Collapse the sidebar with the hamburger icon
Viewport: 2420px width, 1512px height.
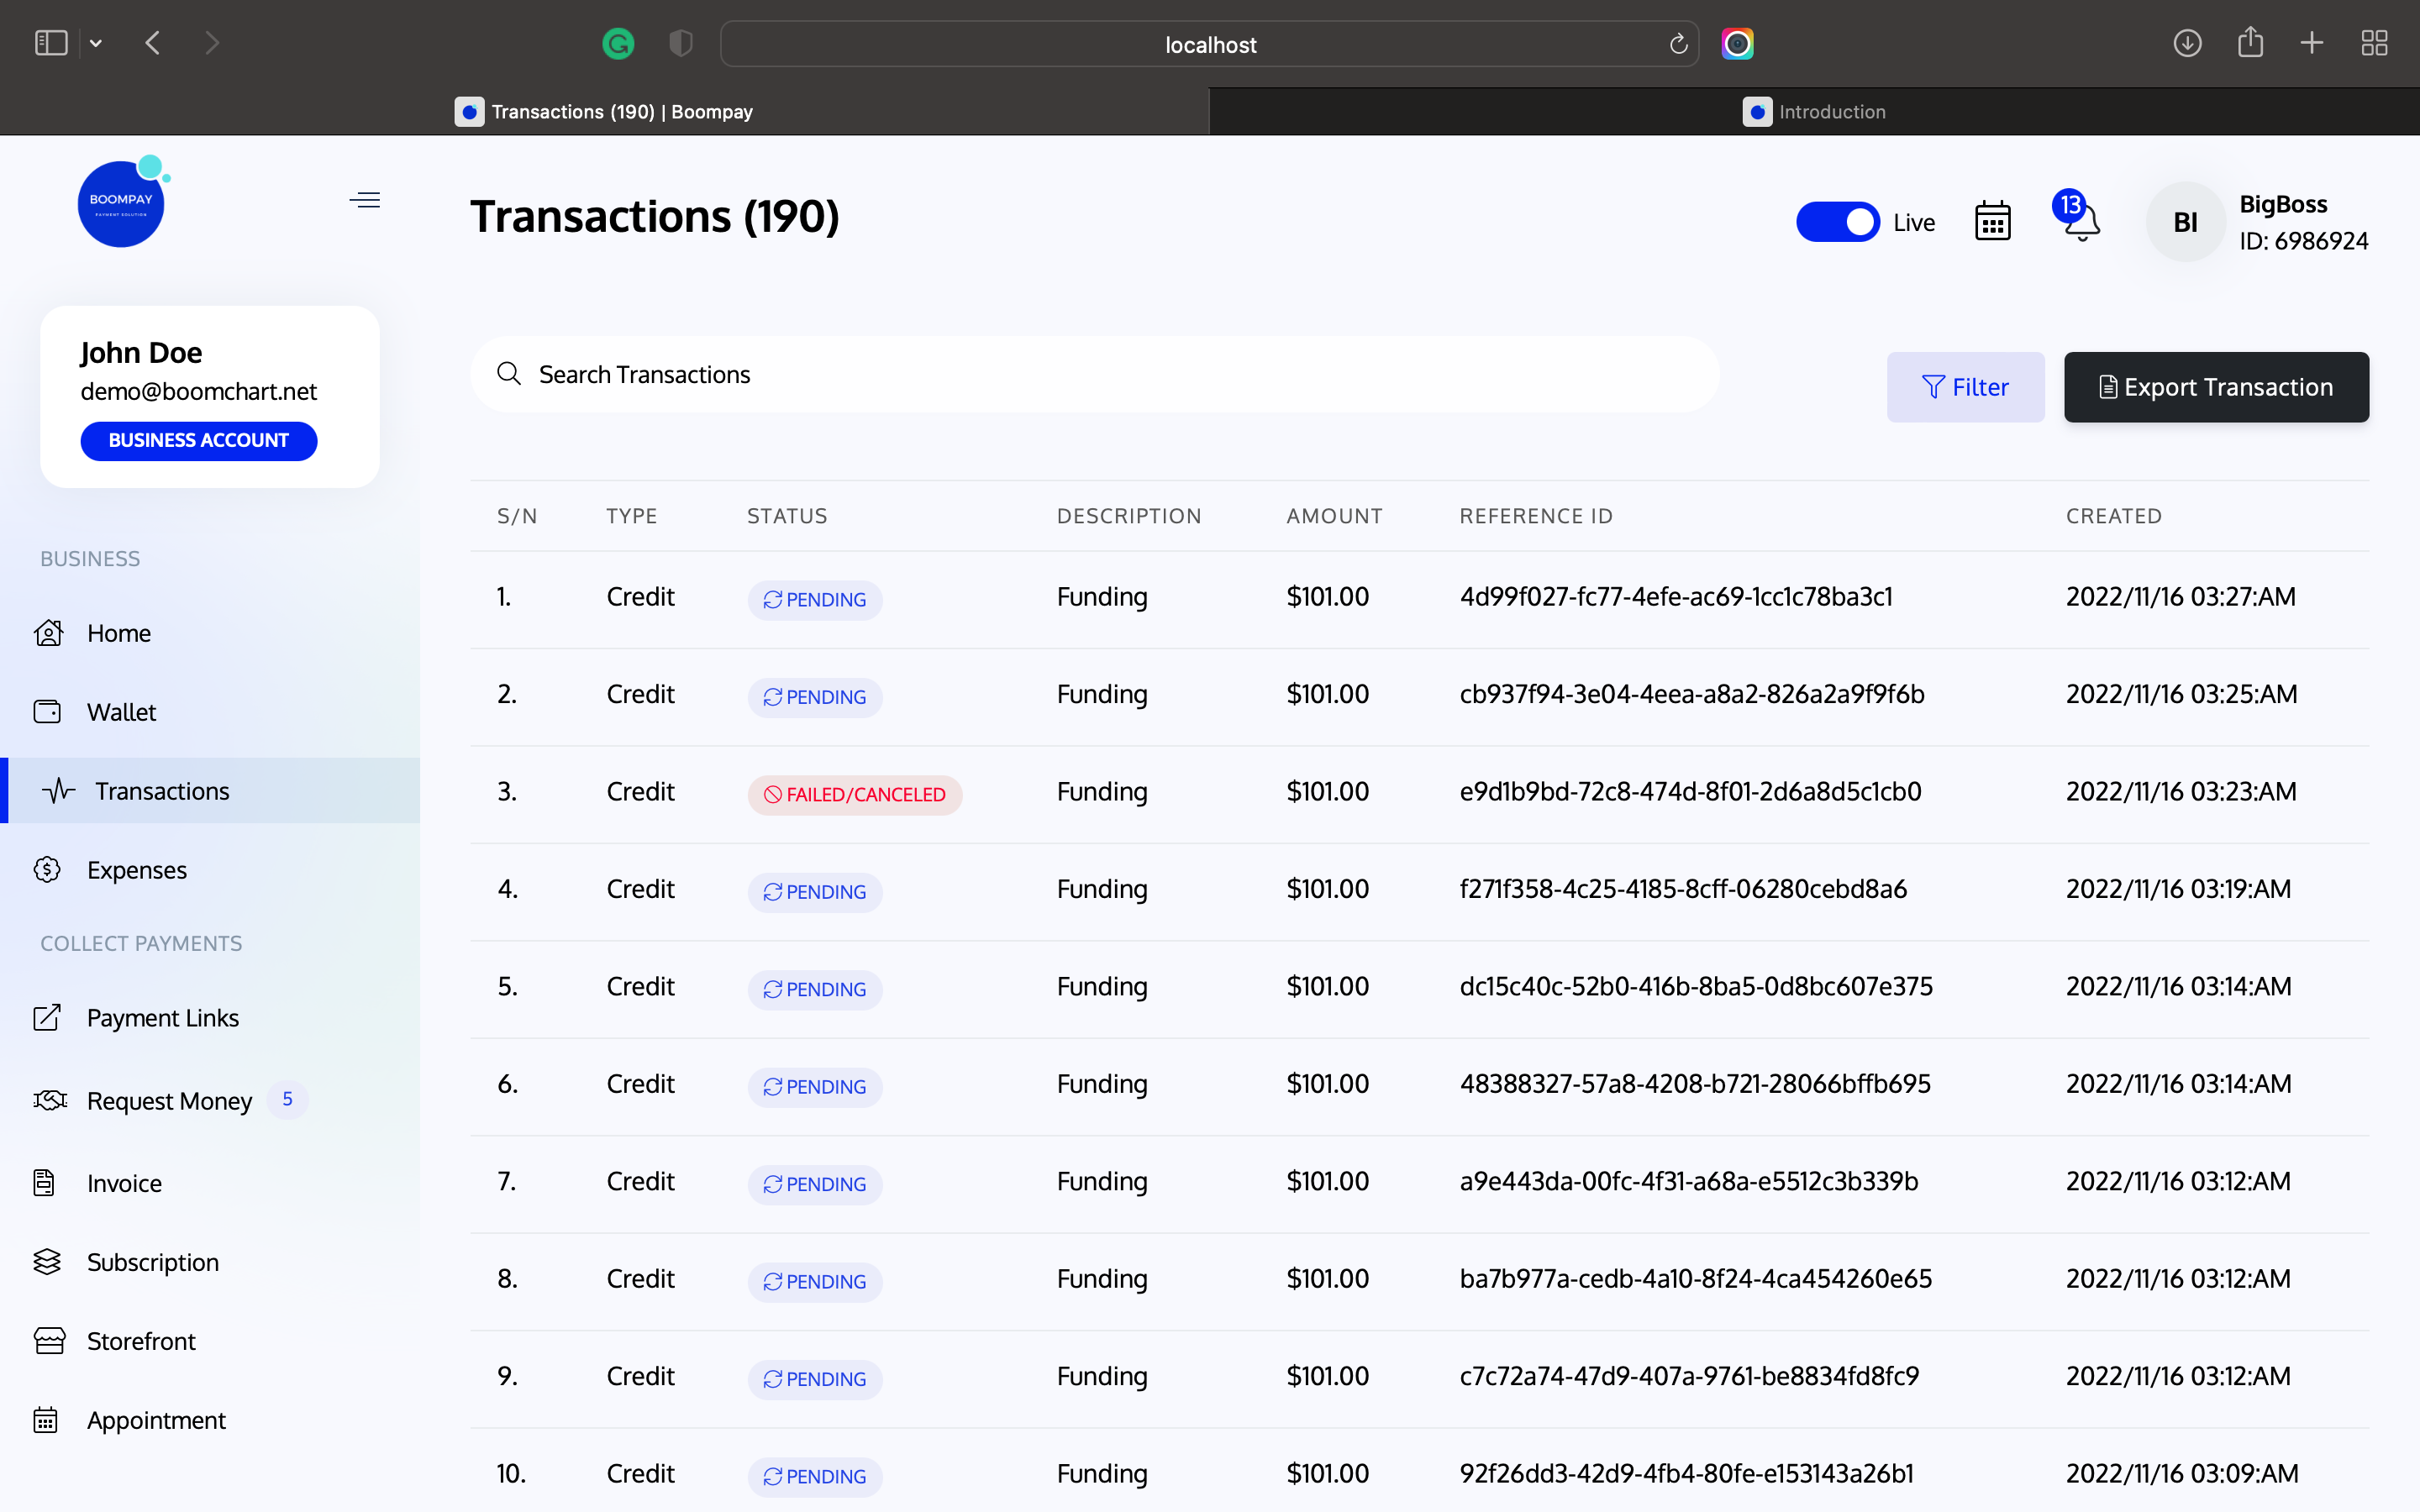pyautogui.click(x=364, y=199)
